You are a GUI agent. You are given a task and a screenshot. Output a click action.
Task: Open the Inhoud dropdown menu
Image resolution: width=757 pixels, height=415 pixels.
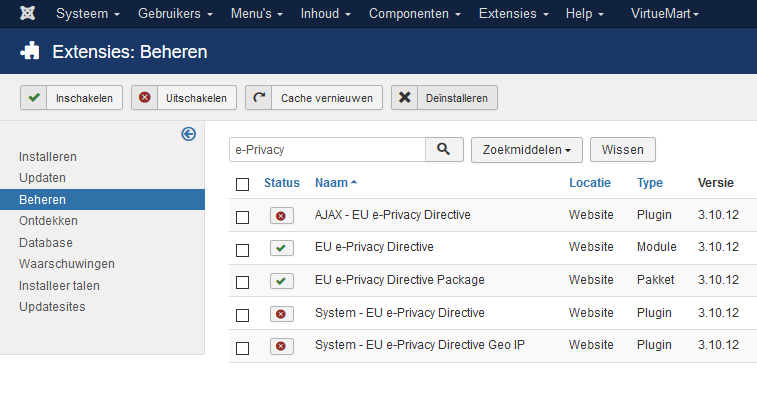325,14
